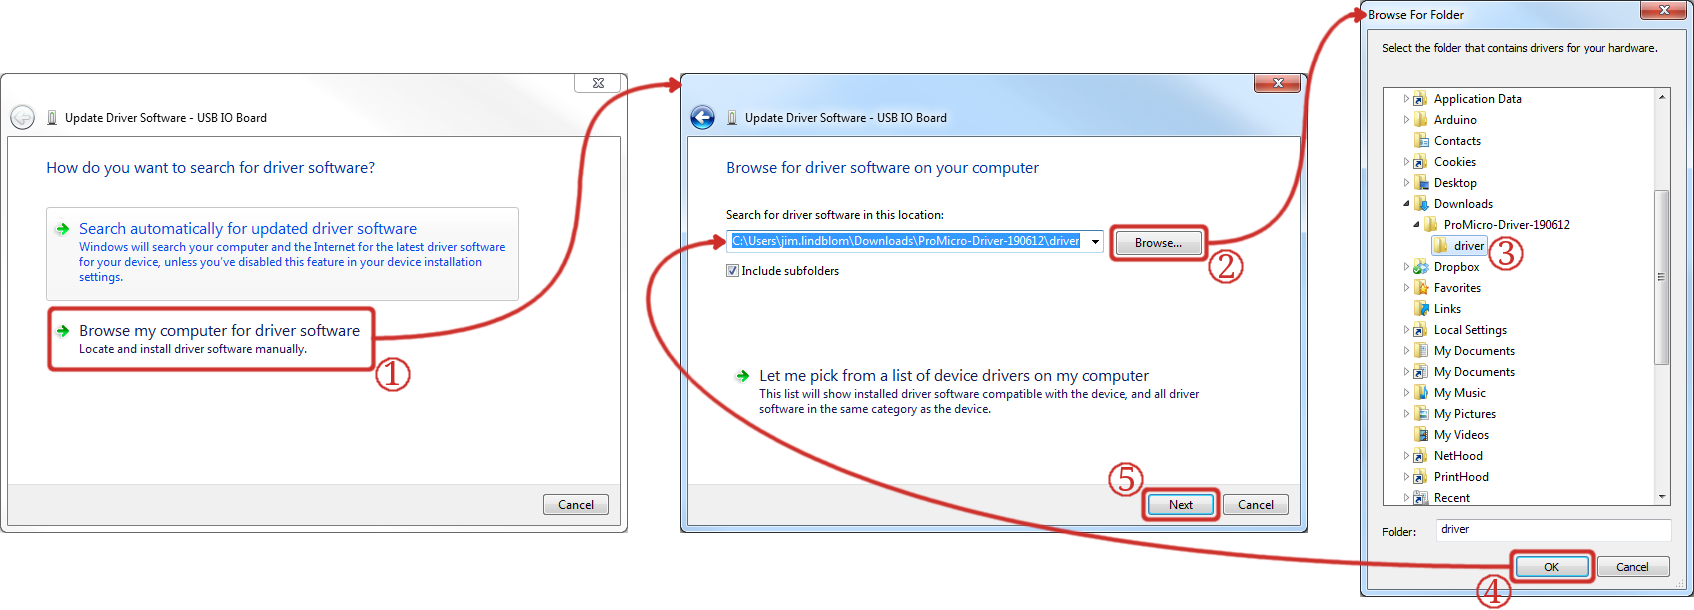Screen dimensions: 1694x610
Task: Expand the Arduino tree node
Action: click(1406, 120)
